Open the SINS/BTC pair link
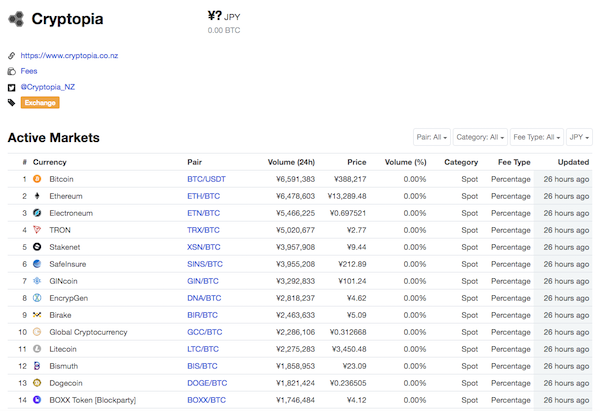This screenshot has width=600, height=411. (205, 264)
